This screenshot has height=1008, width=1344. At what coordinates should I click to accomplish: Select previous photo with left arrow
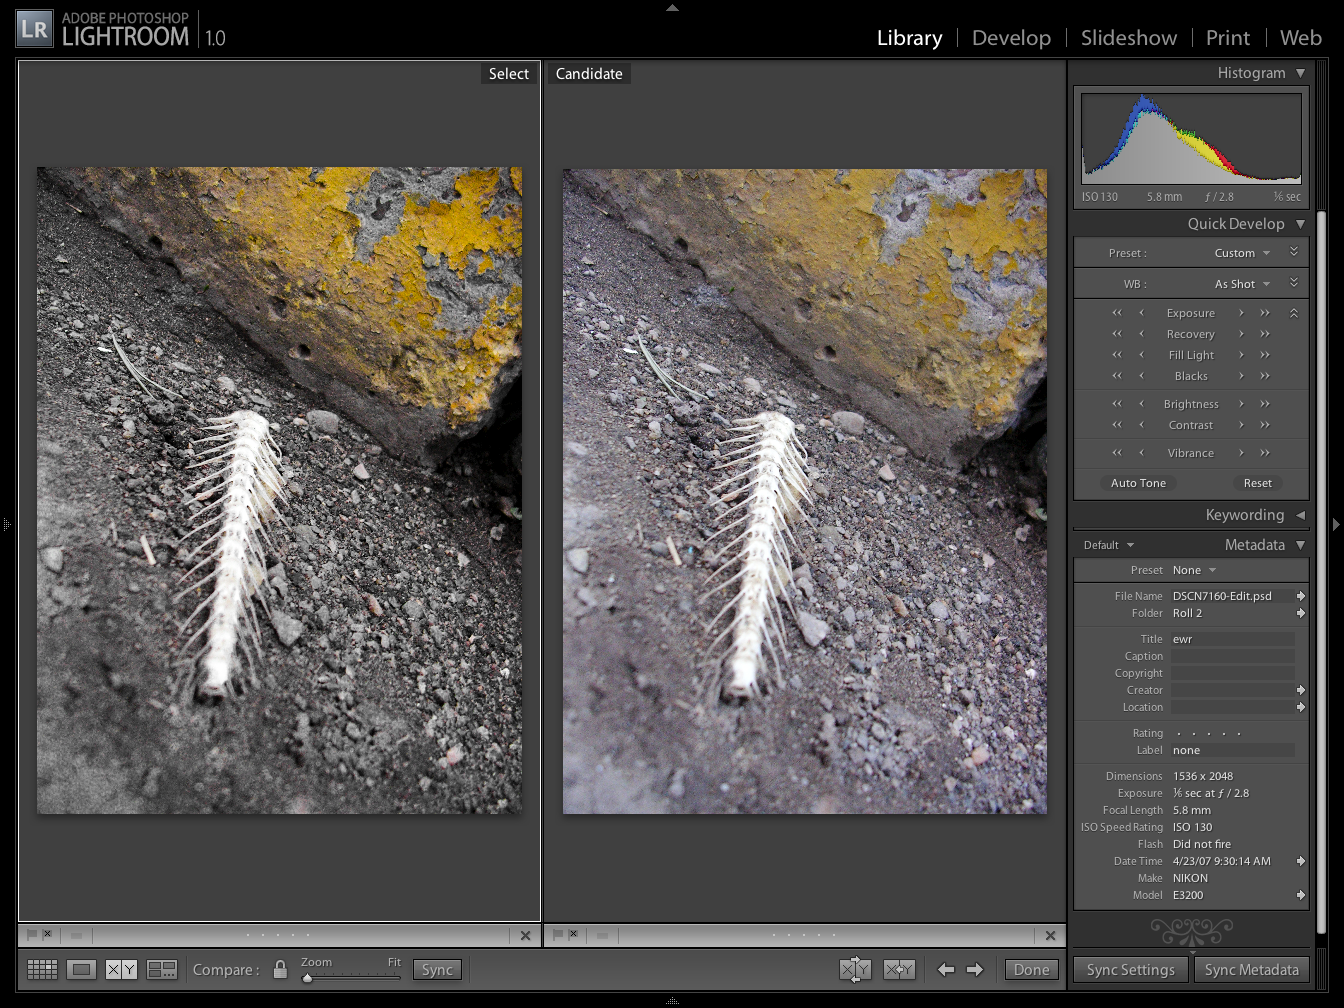tap(946, 969)
